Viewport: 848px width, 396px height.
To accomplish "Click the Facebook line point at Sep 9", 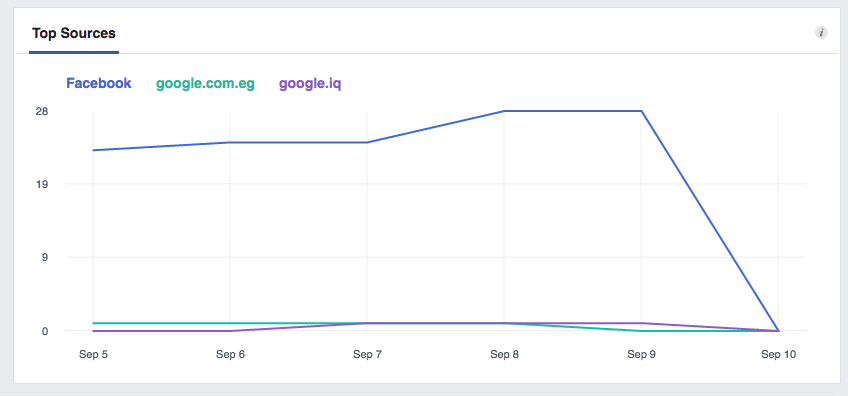I will pyautogui.click(x=641, y=111).
